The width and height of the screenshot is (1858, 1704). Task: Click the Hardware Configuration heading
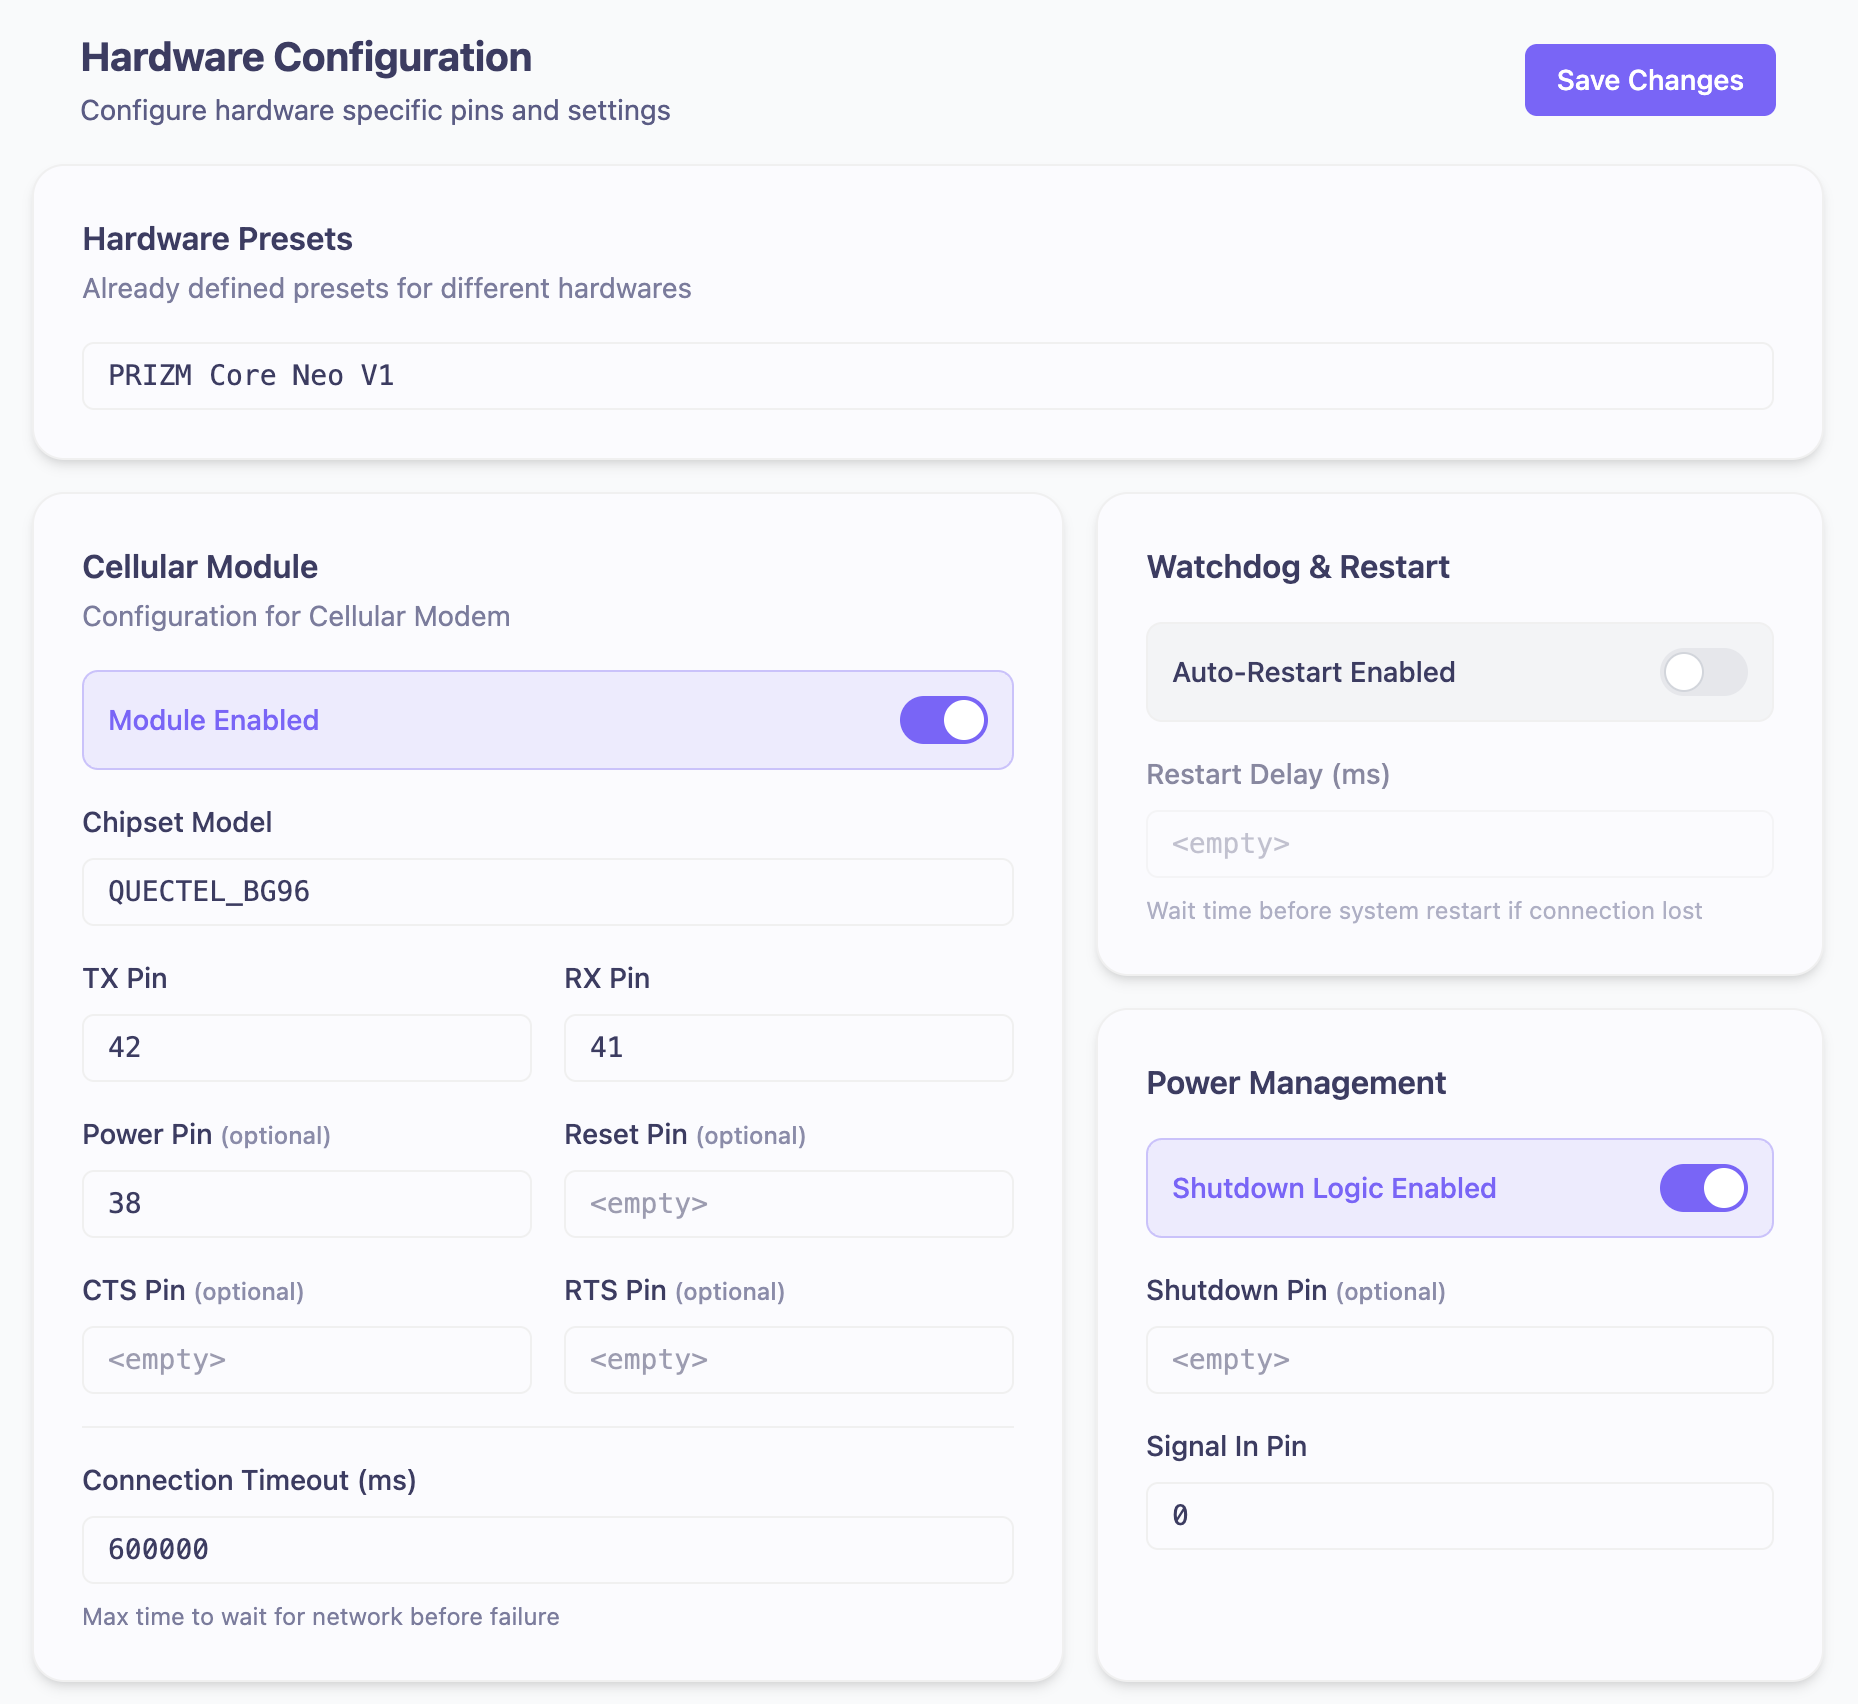tap(306, 58)
